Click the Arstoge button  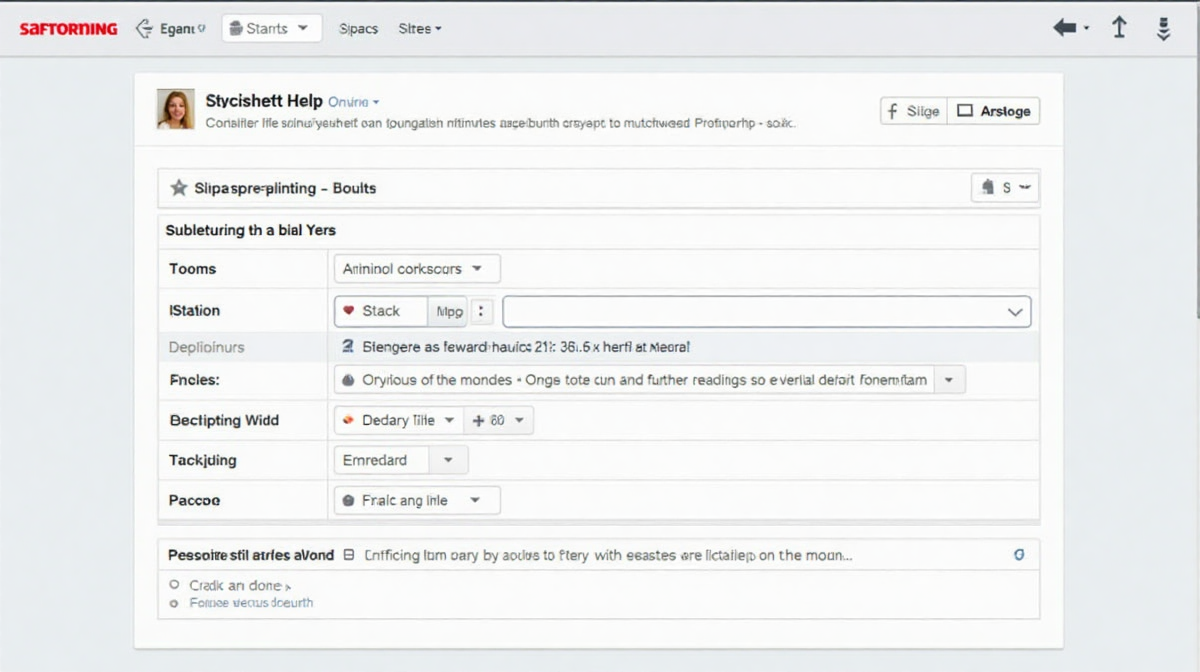pyautogui.click(x=994, y=111)
